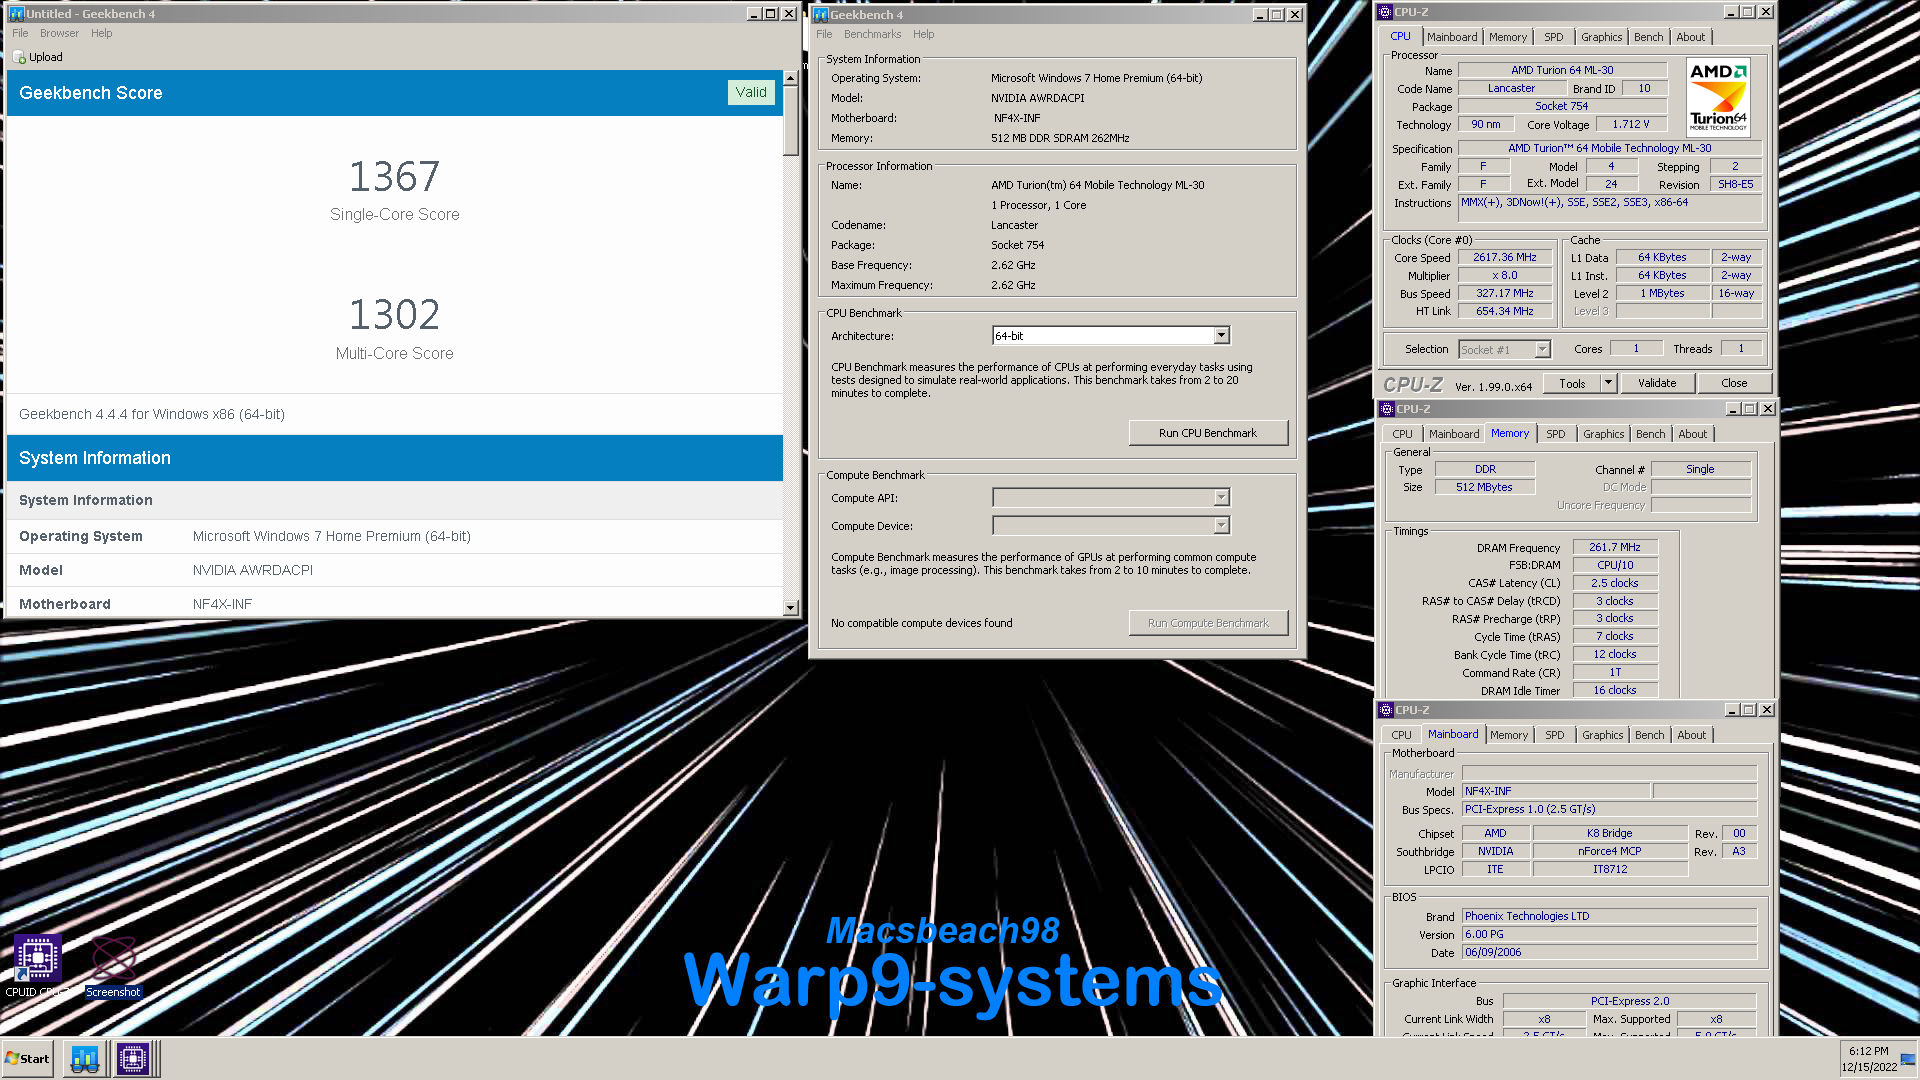The height and width of the screenshot is (1080, 1920).
Task: Click the BIOS date 06/09/2006 field
Action: click(1609, 953)
